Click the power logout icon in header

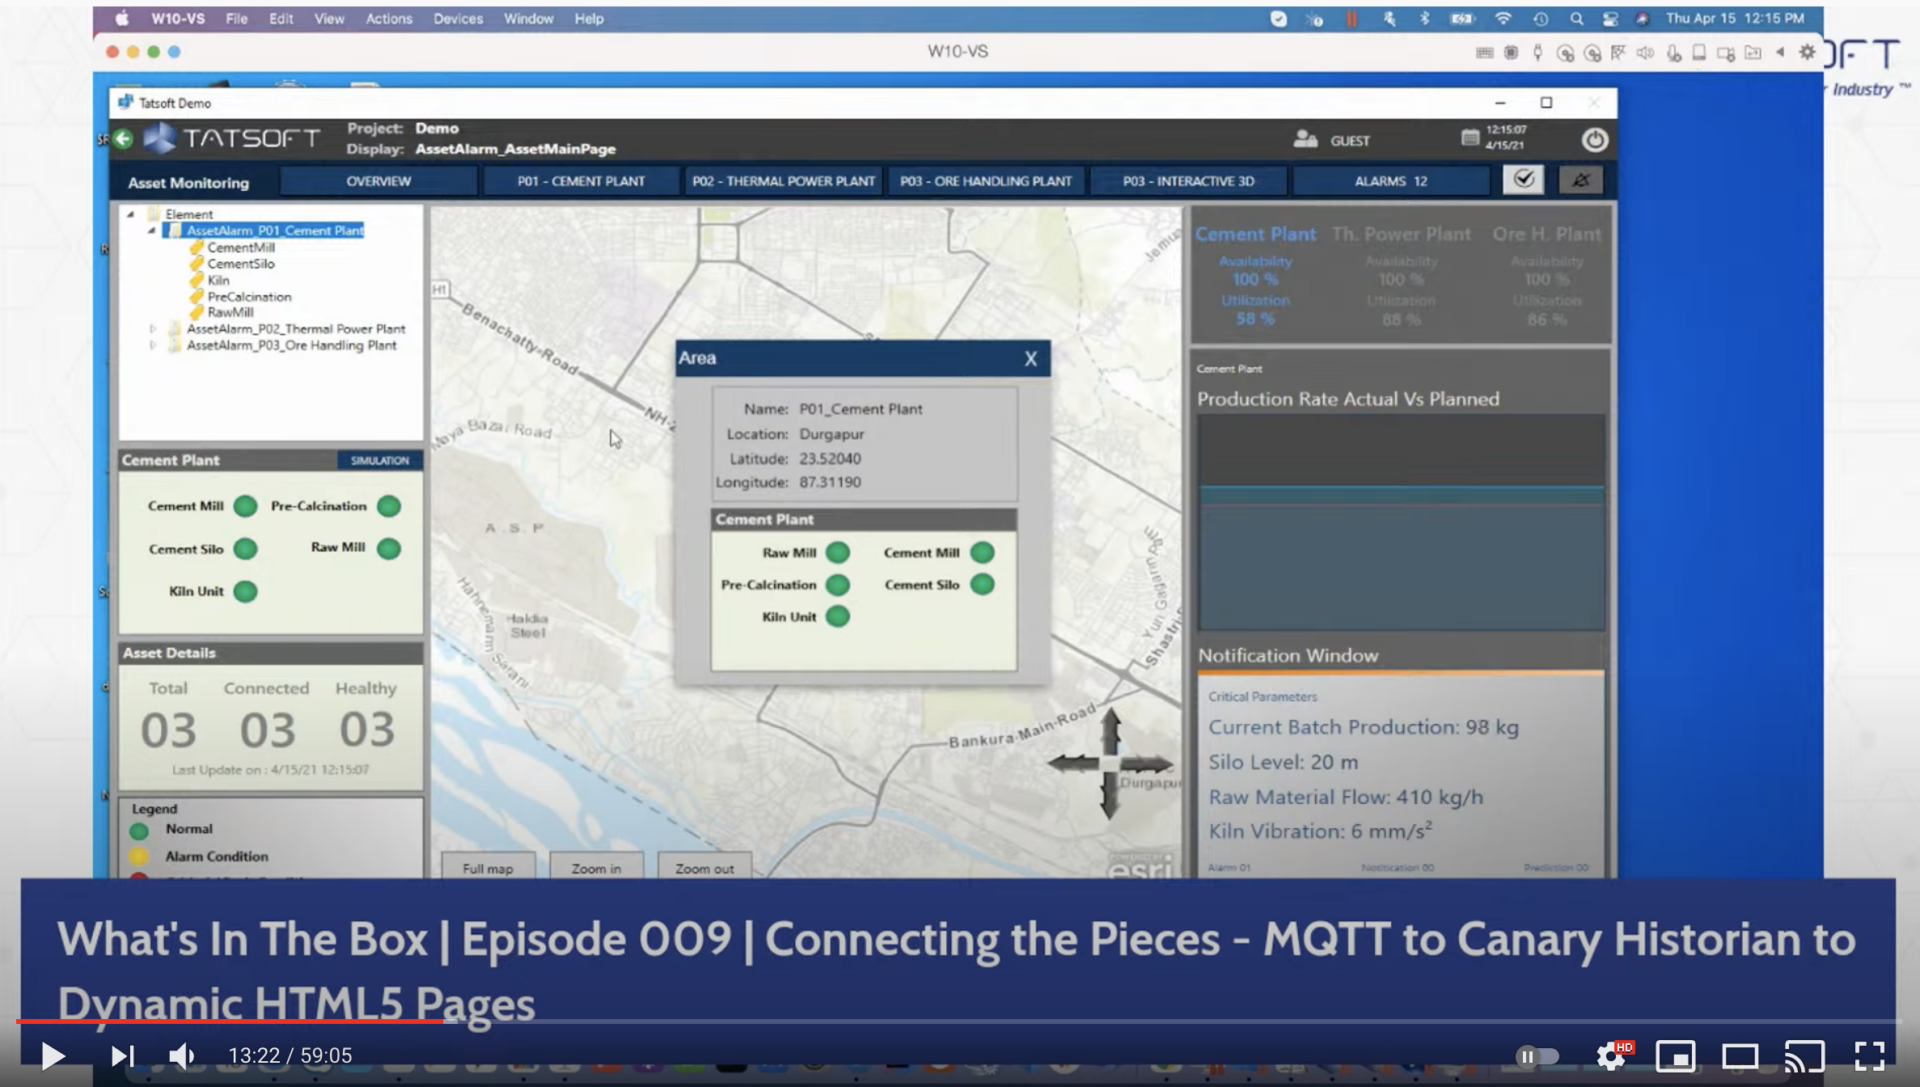(1594, 139)
